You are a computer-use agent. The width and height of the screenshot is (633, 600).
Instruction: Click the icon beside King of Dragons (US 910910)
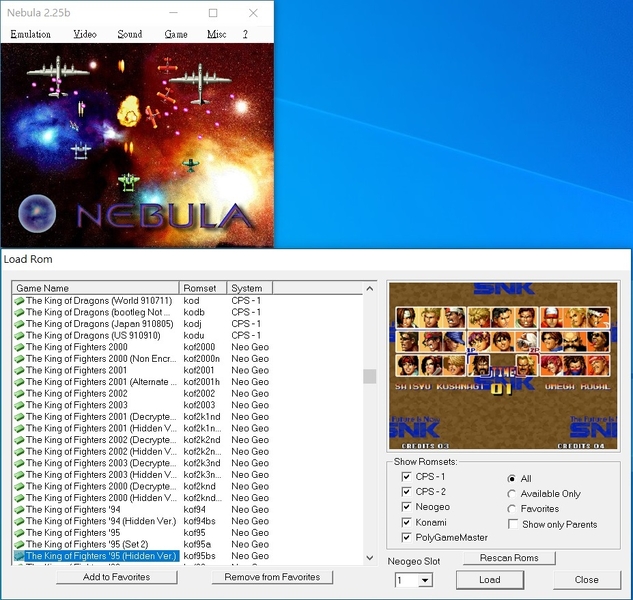tap(19, 336)
